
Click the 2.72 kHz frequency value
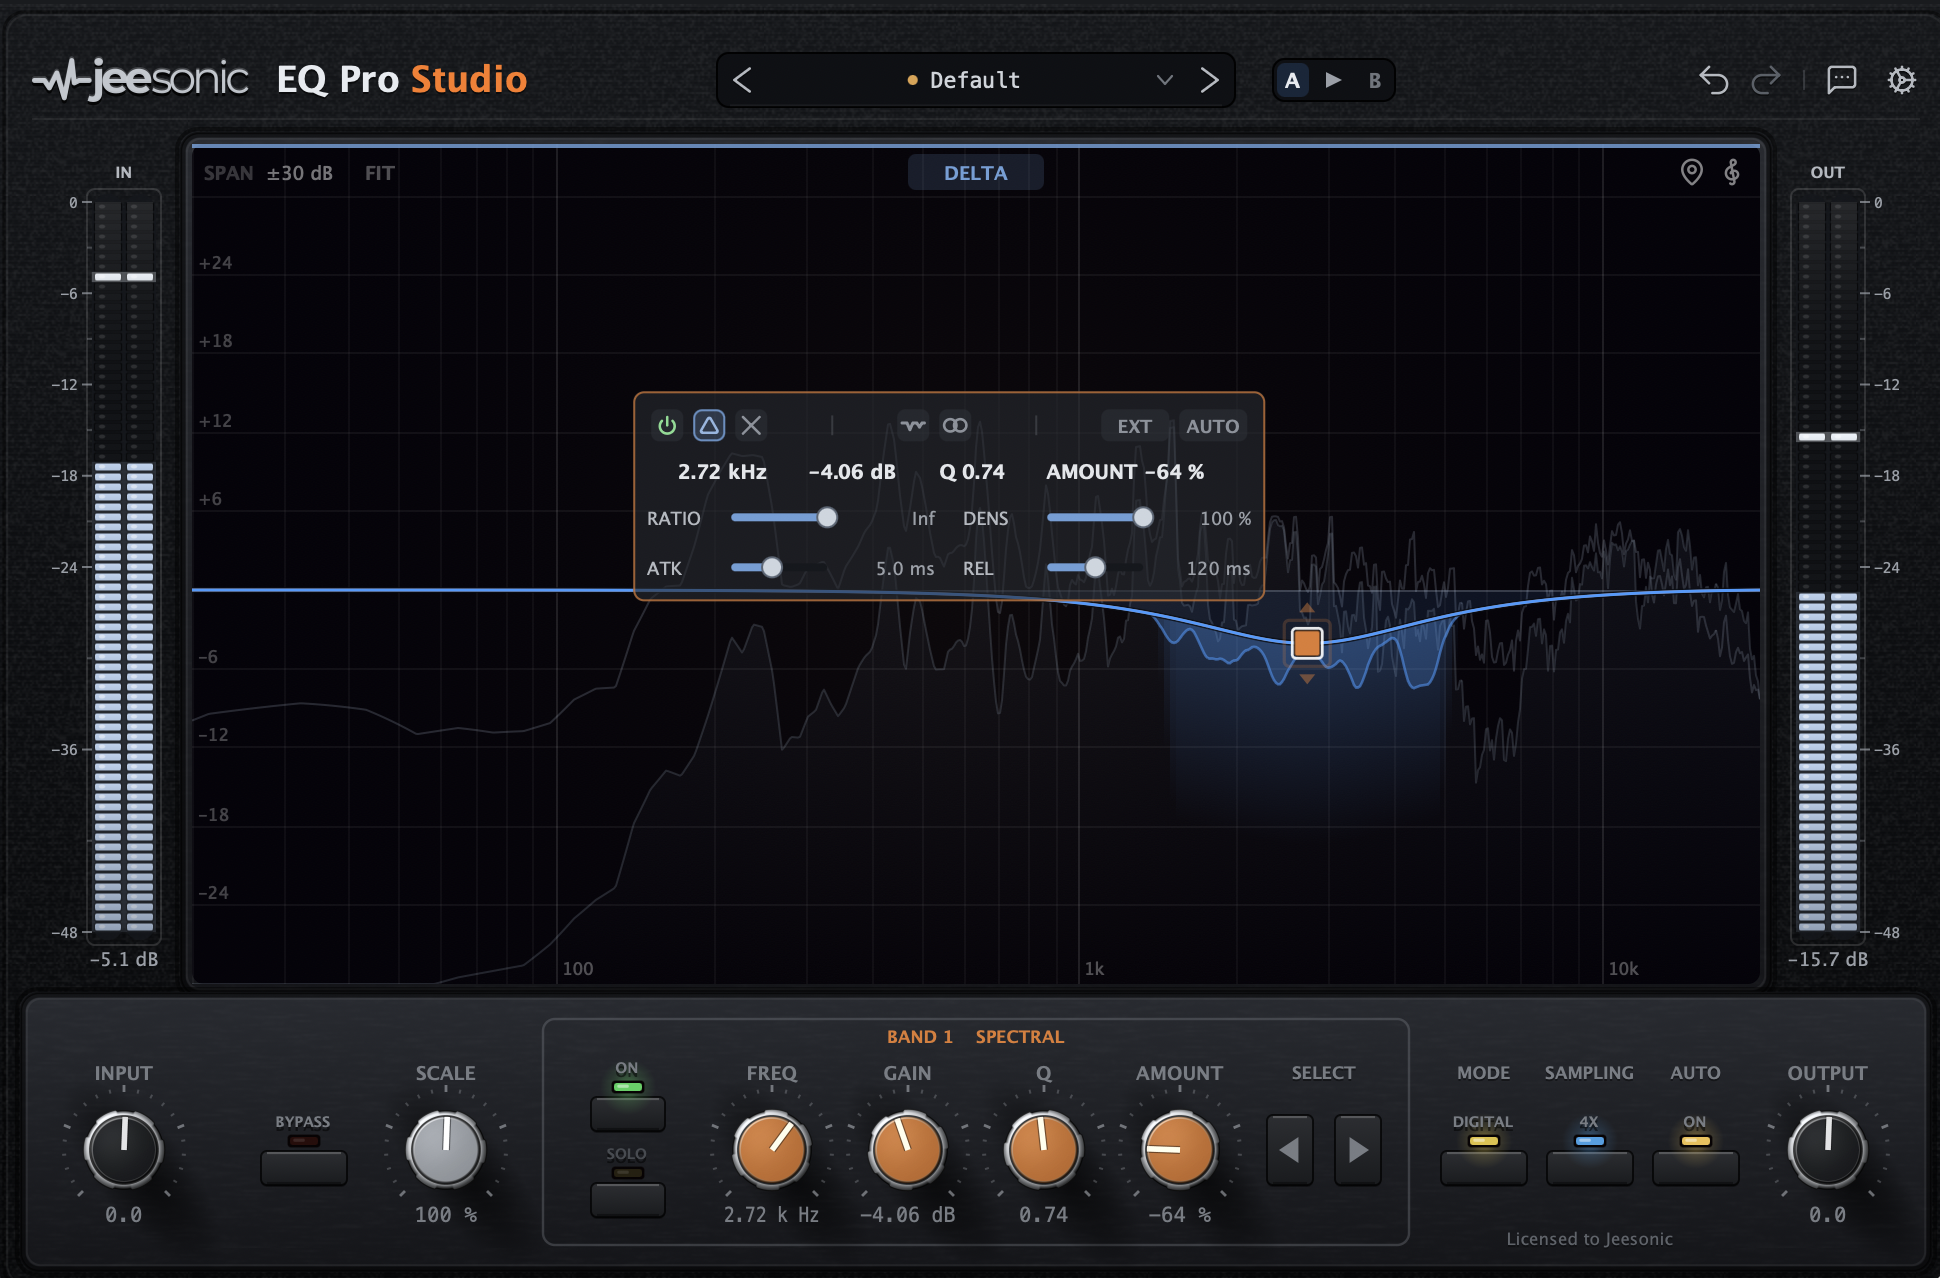coord(722,472)
